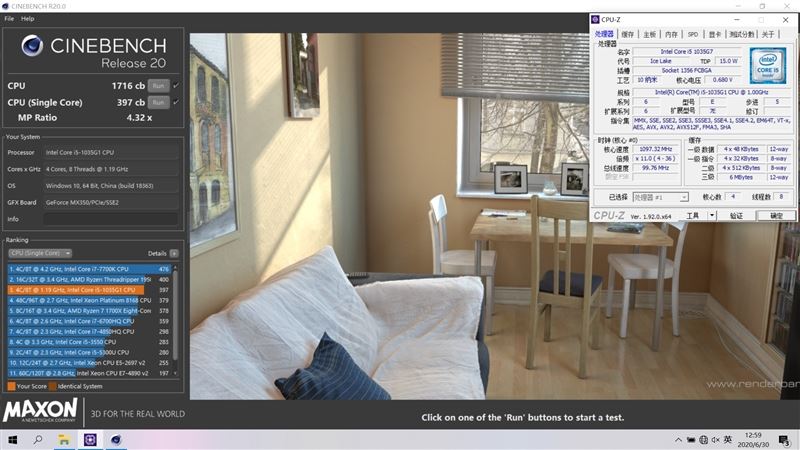
Task: Click the empty Info input field
Action: coord(111,219)
